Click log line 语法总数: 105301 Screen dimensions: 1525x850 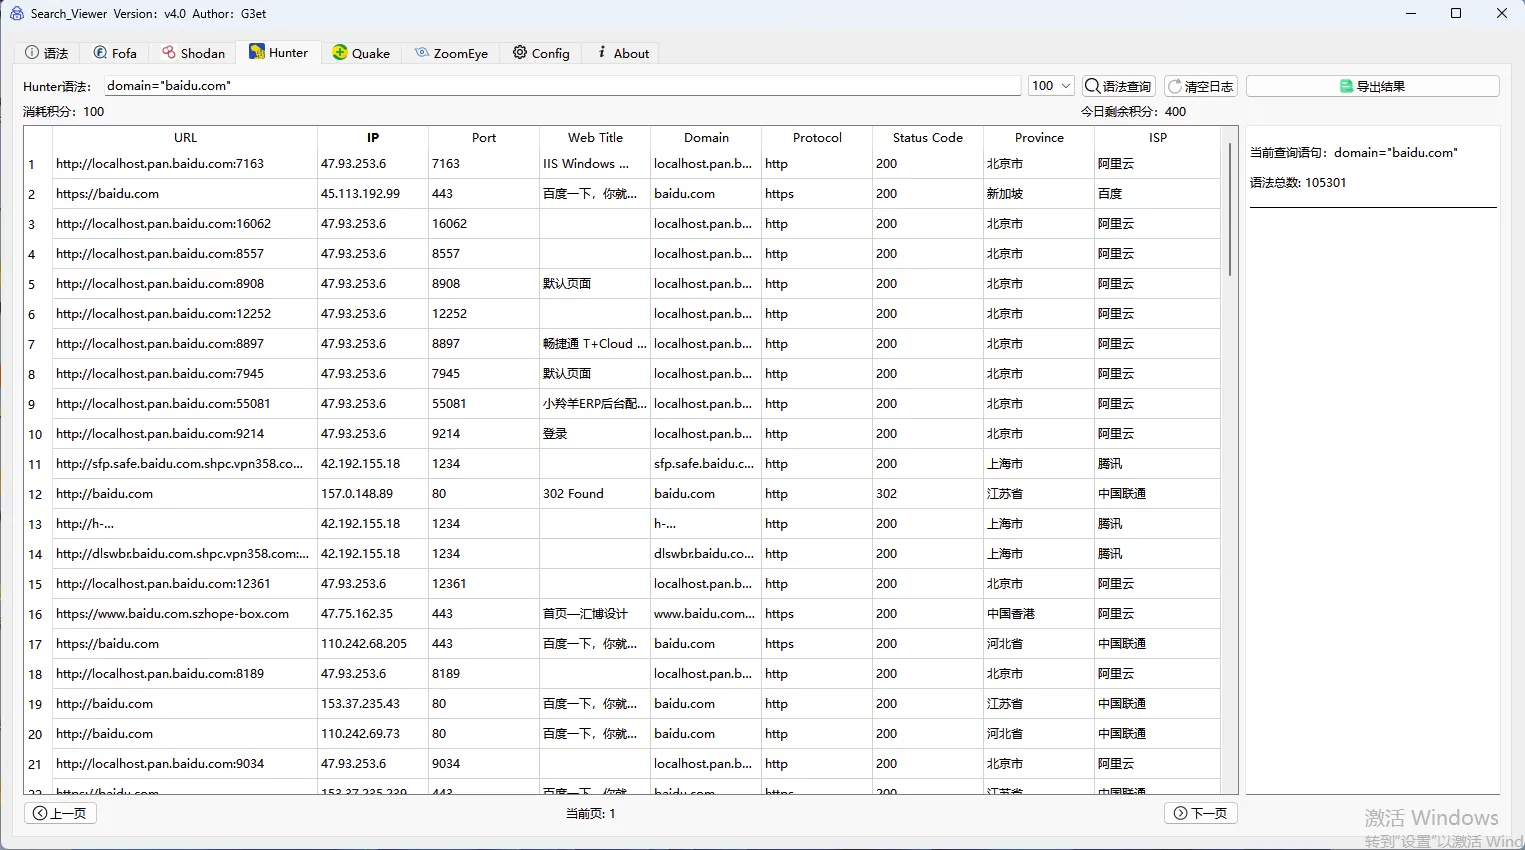[1298, 183]
